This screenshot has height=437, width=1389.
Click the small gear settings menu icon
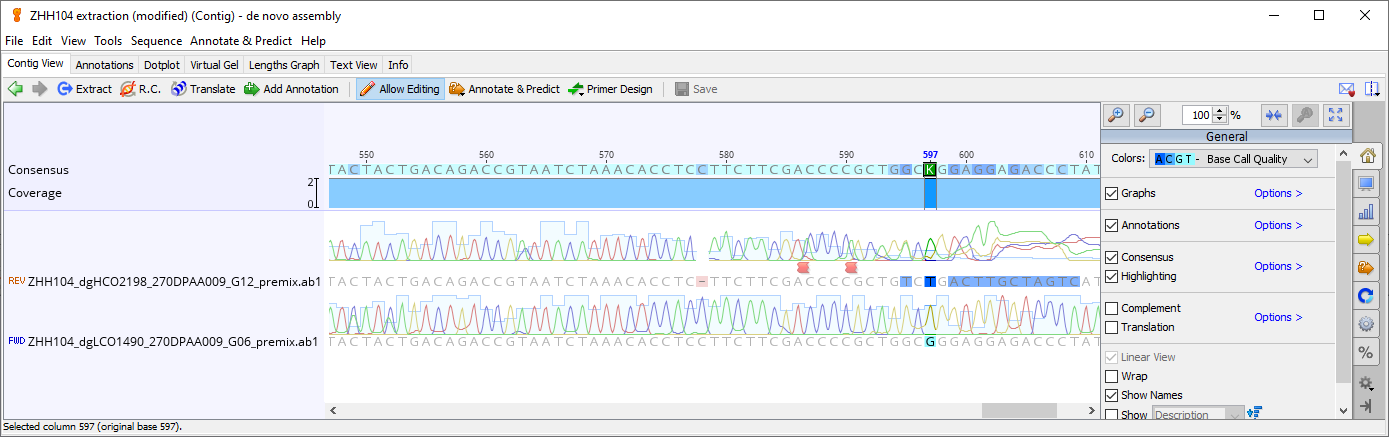[x=1367, y=382]
